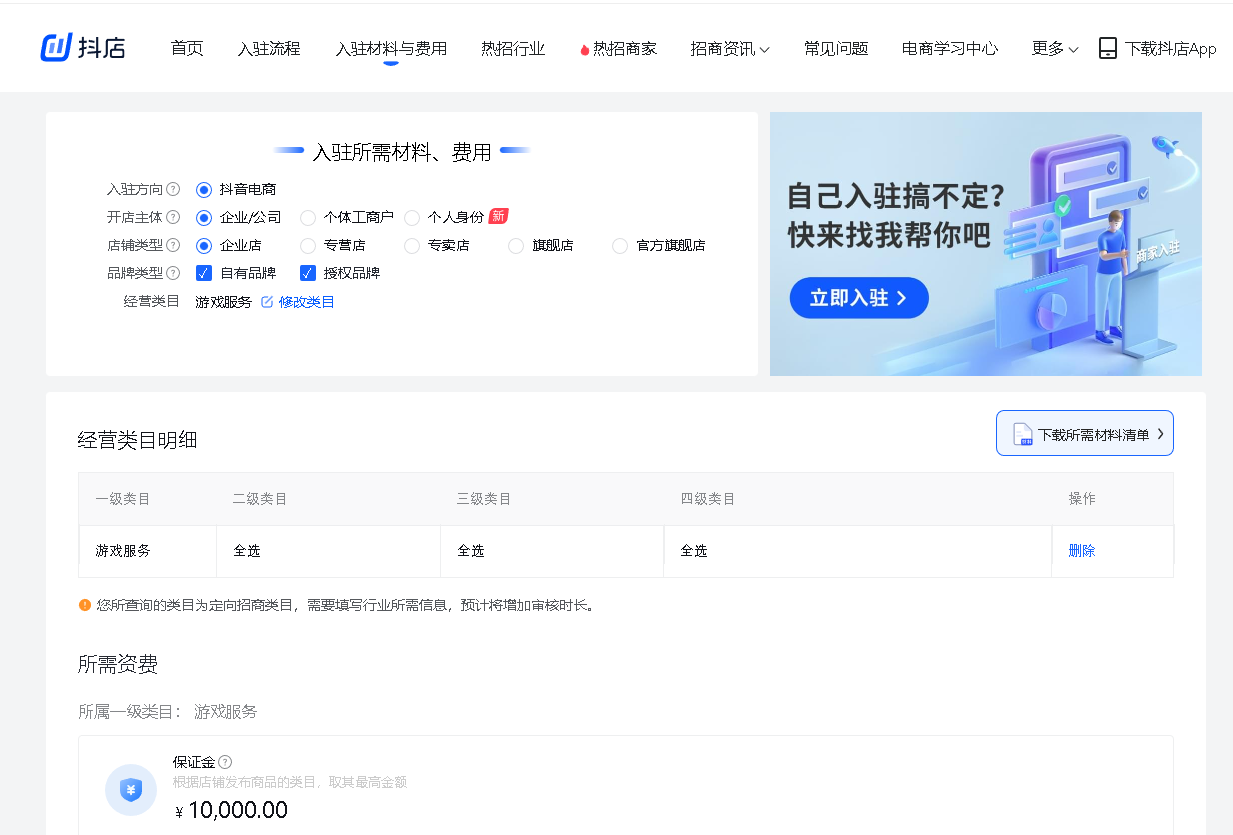1233x835 pixels.
Task: Click the 经营类目明细 heading
Action: pos(138,440)
